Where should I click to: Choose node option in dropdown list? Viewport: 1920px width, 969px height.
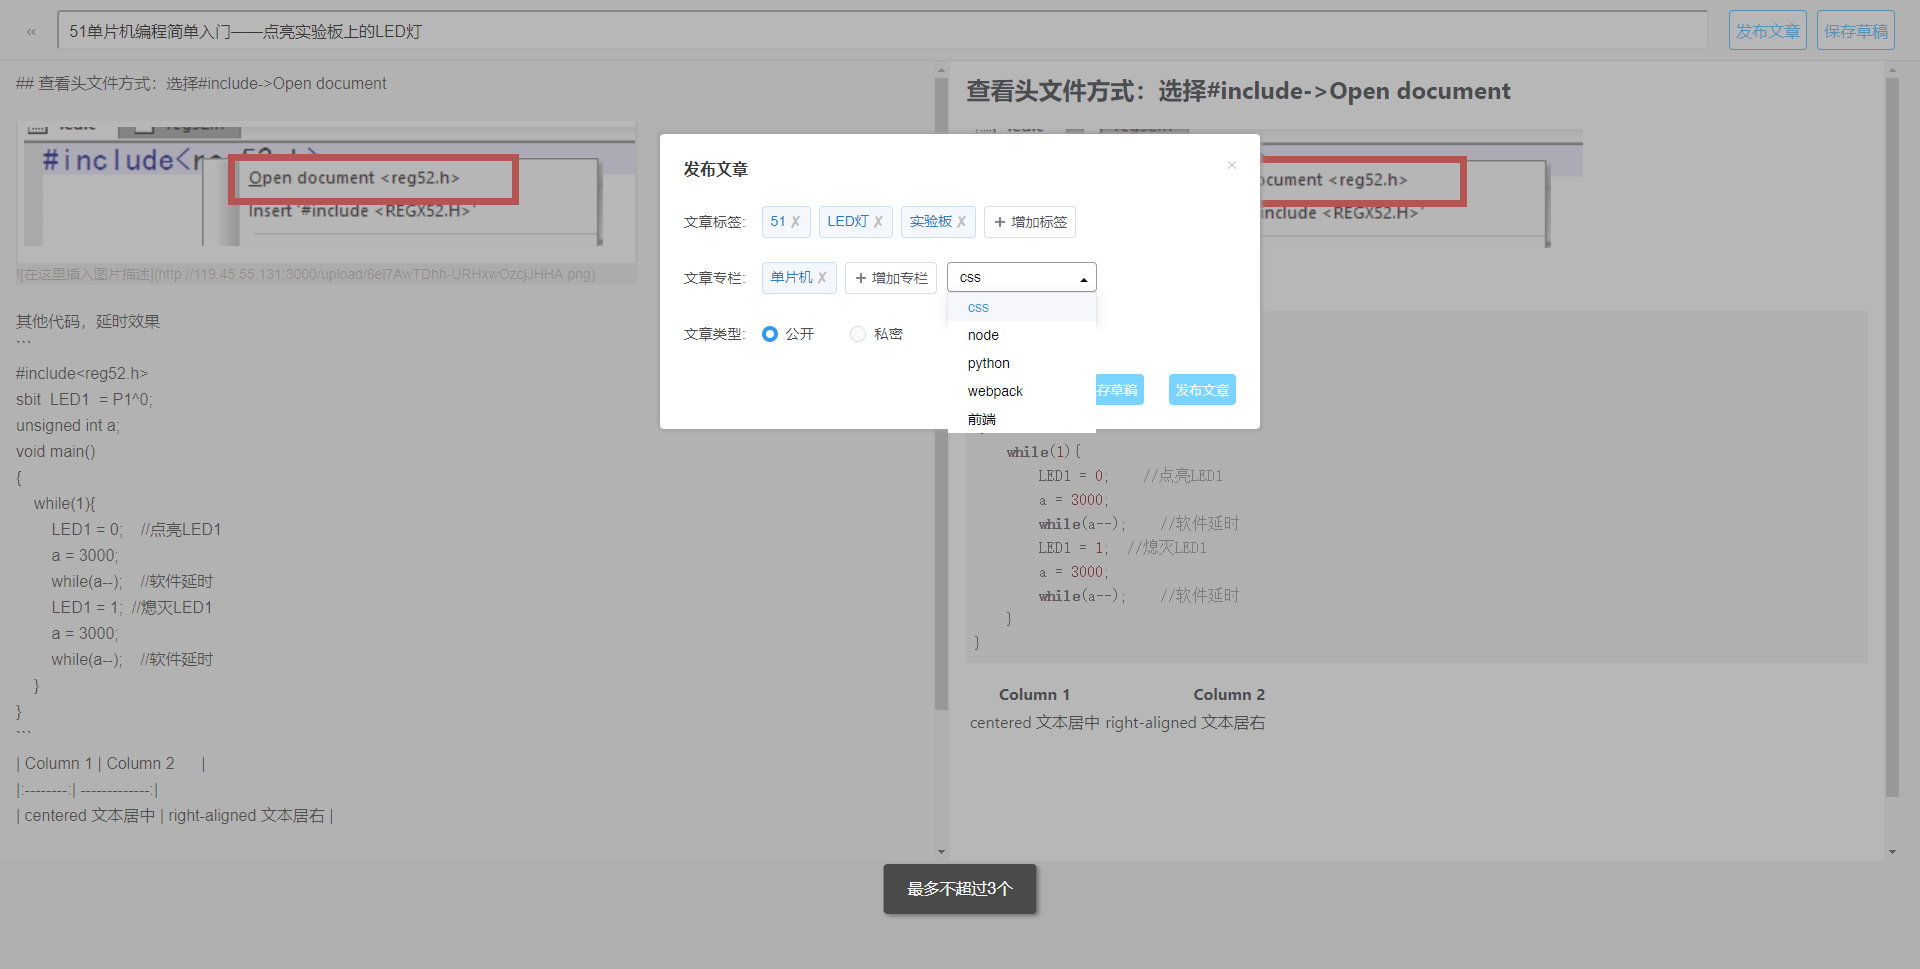point(1022,335)
